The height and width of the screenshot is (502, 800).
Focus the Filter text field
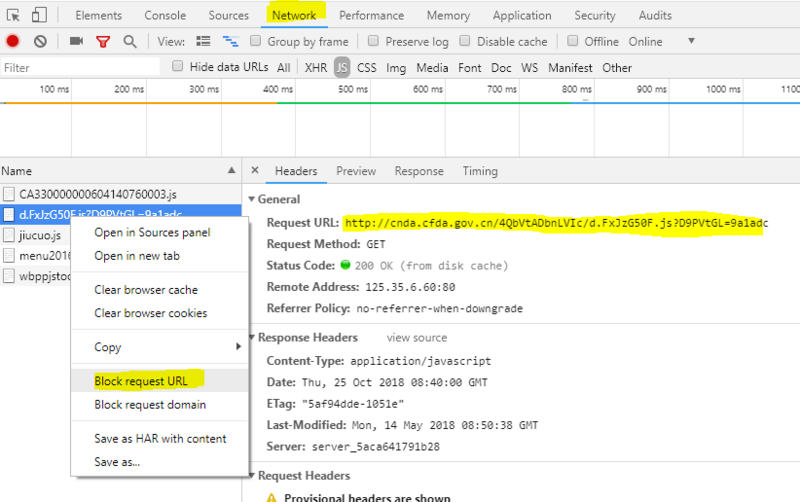pyautogui.click(x=80, y=67)
